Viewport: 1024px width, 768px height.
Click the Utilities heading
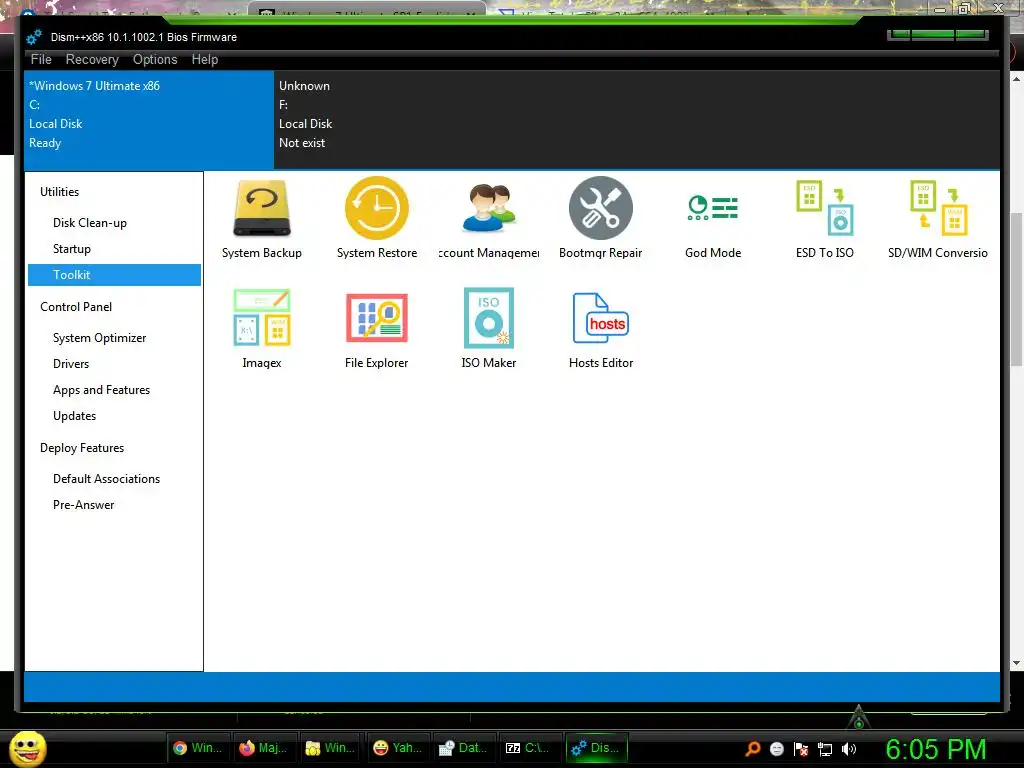pos(59,192)
